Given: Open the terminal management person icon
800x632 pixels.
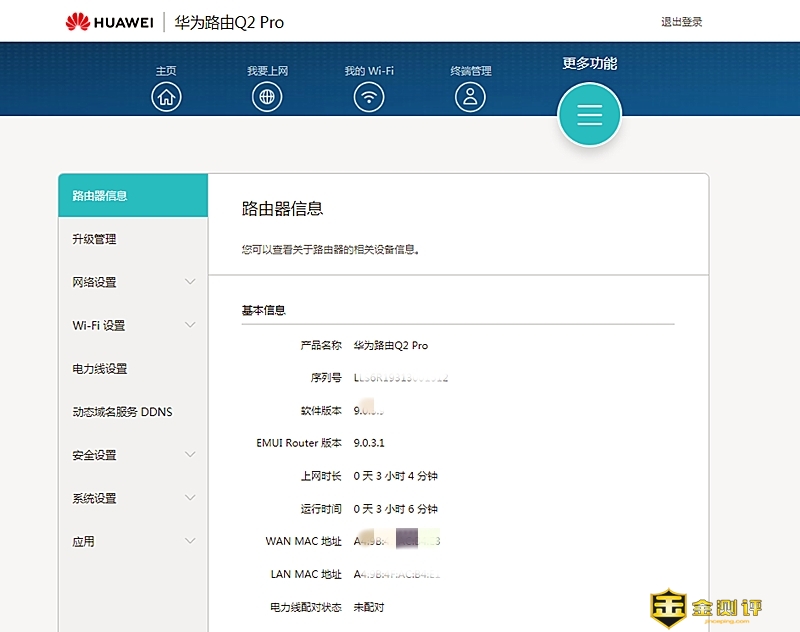Looking at the screenshot, I should 470,96.
